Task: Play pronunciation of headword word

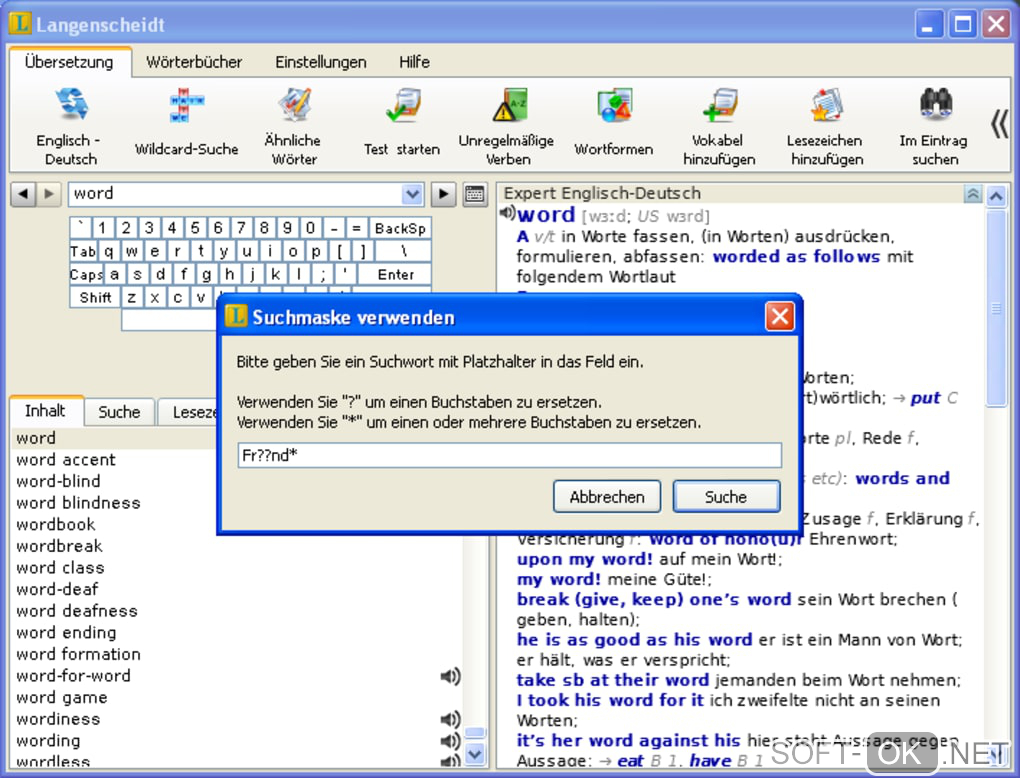Action: (x=507, y=213)
